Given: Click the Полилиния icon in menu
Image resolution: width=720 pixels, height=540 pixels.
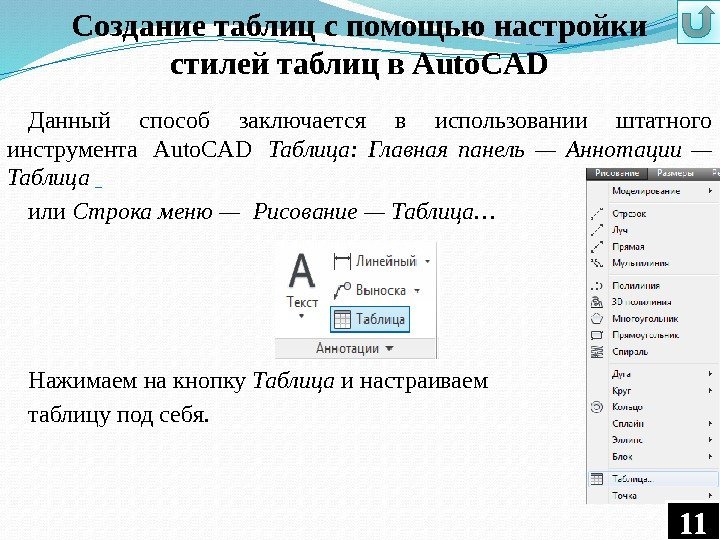Looking at the screenshot, I should [x=596, y=286].
